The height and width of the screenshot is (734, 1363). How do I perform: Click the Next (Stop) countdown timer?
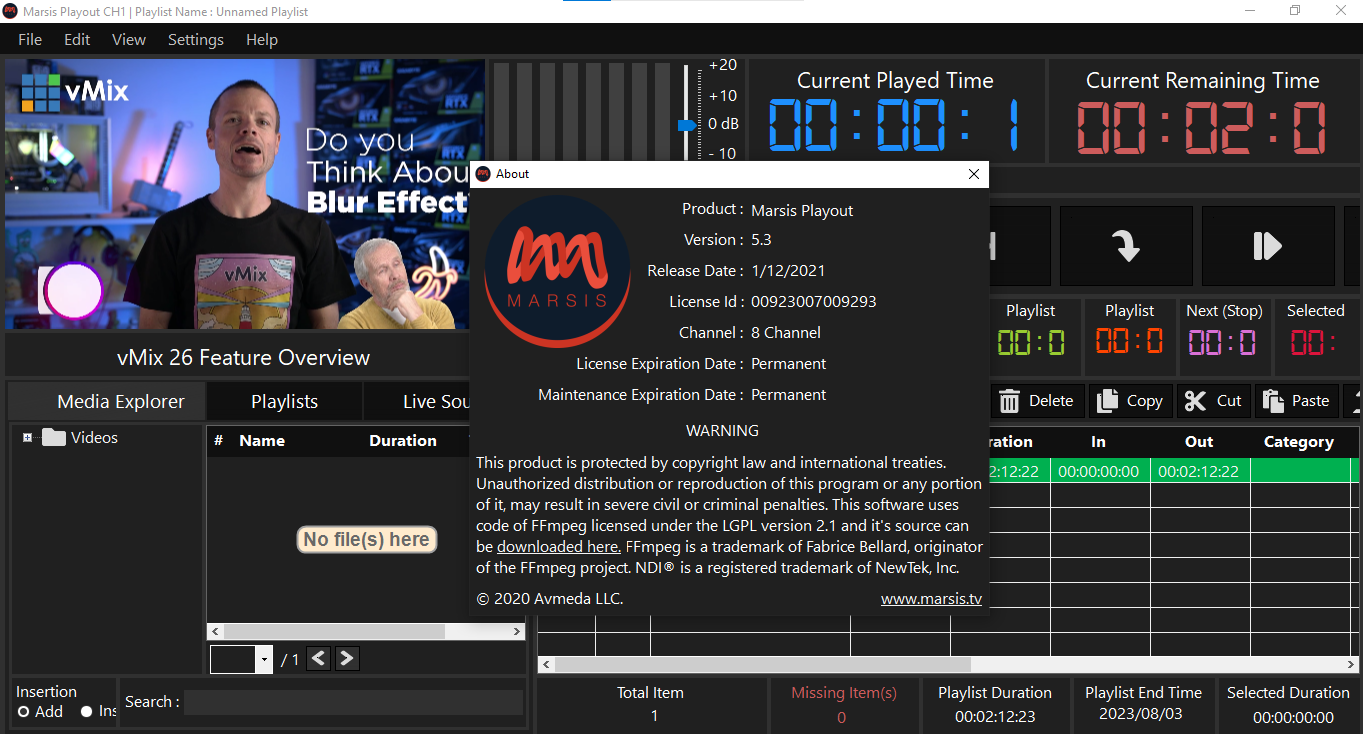tap(1224, 342)
